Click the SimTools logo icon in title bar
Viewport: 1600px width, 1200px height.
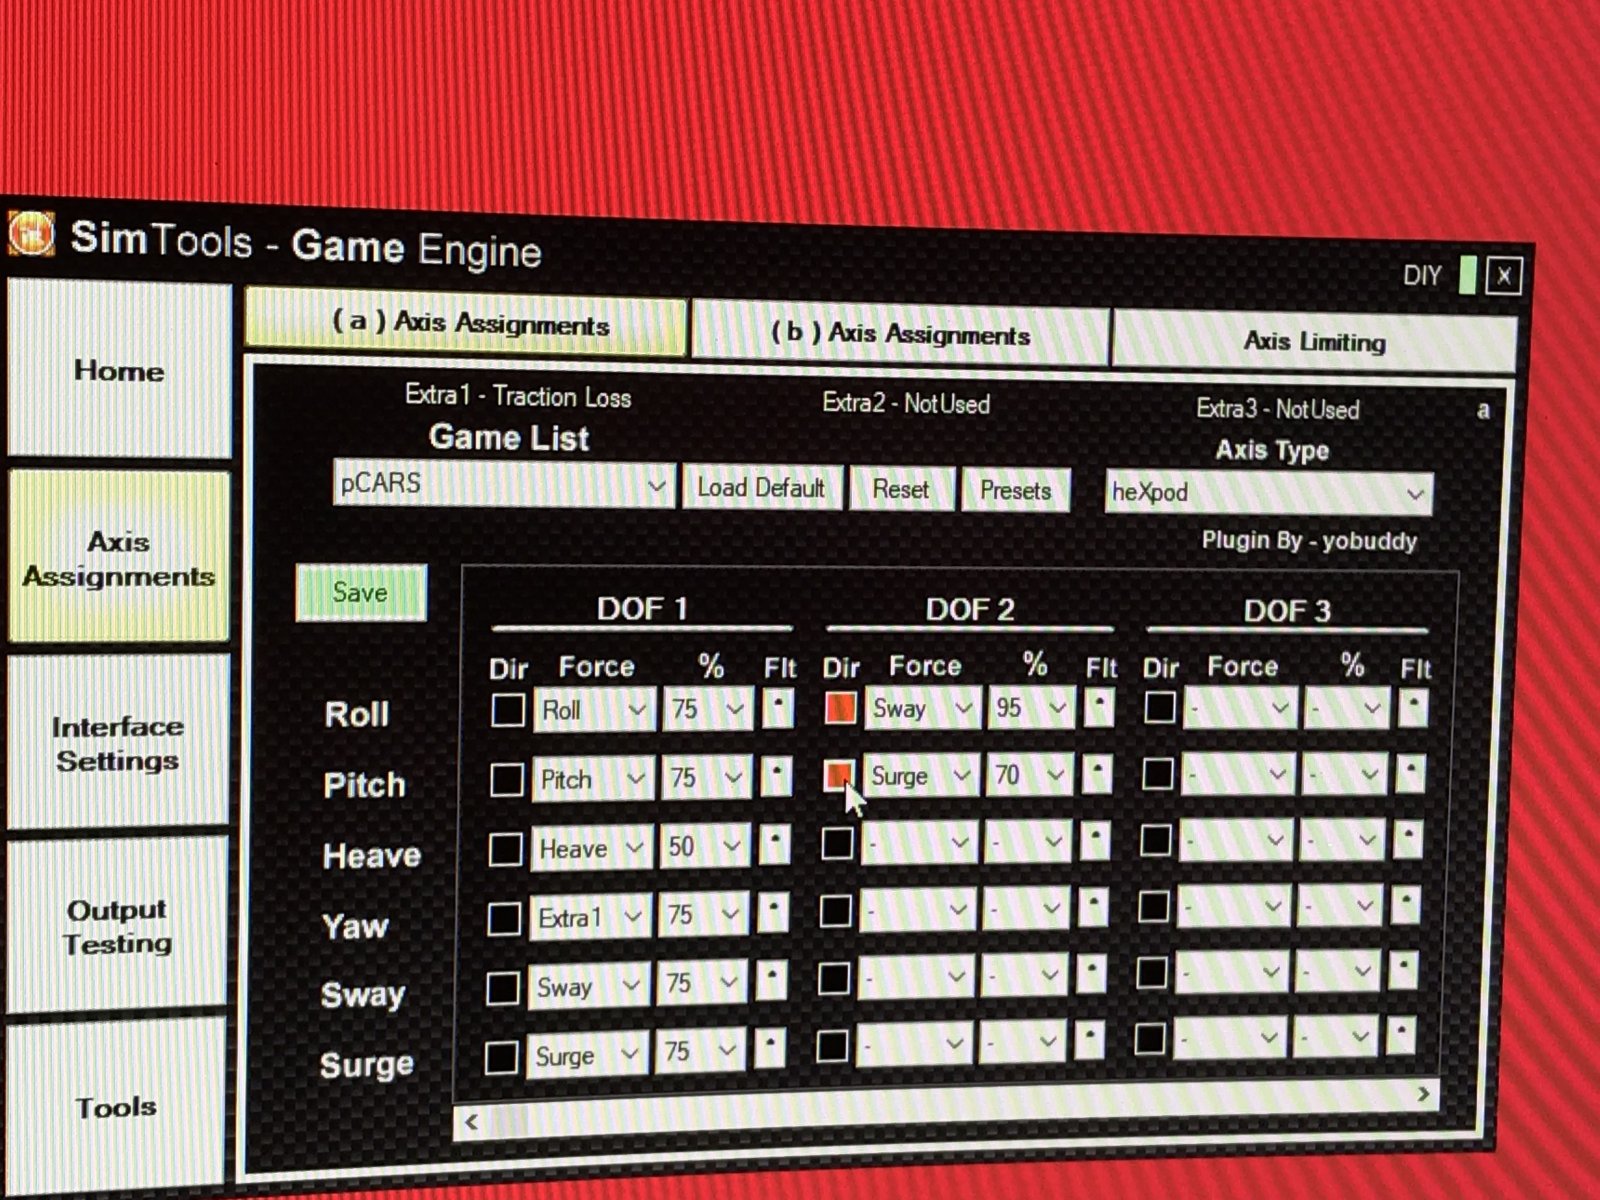[30, 235]
